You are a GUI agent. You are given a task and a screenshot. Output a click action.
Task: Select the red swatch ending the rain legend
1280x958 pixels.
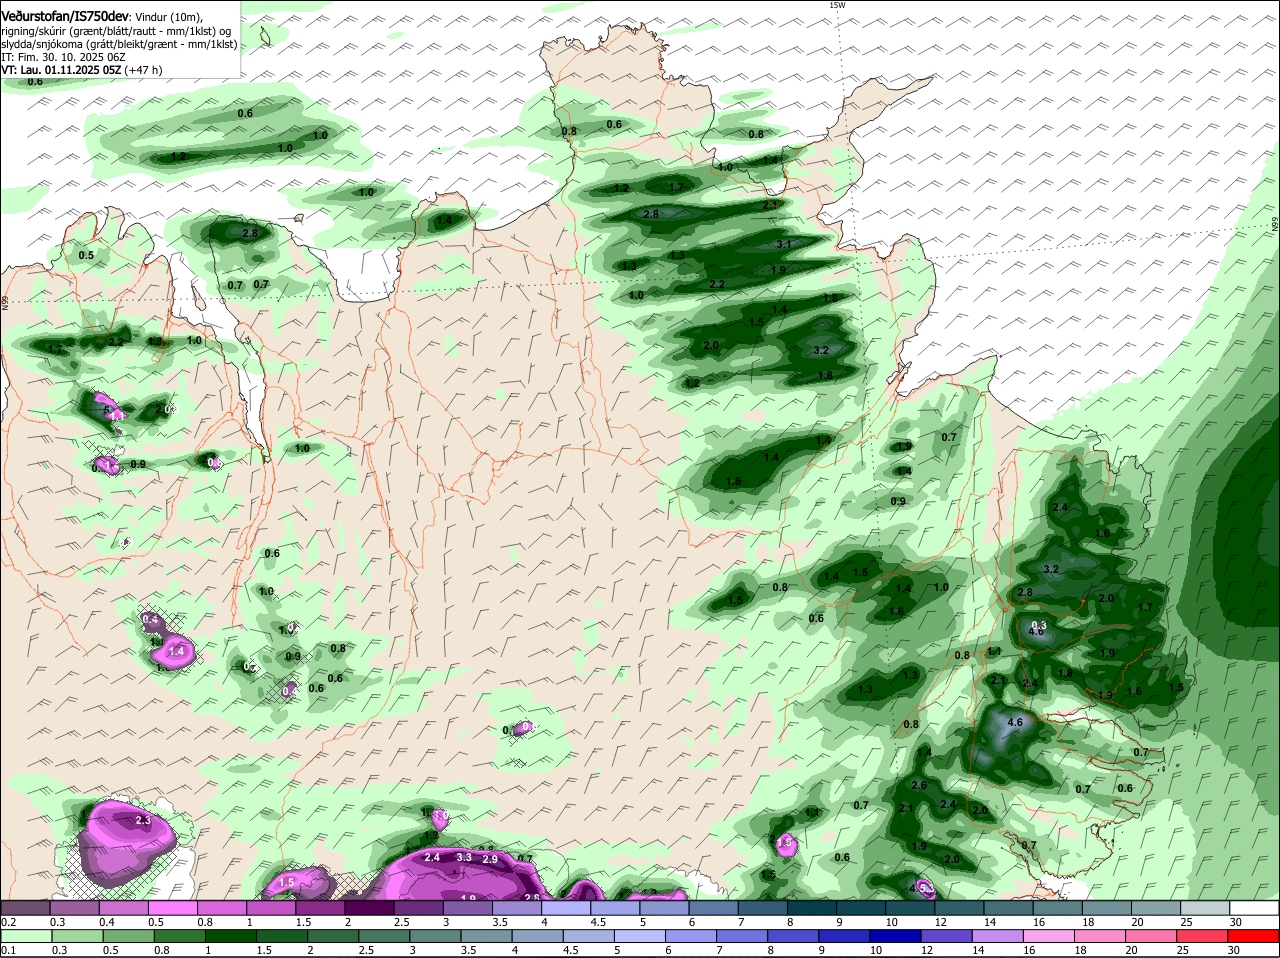tap(1256, 936)
